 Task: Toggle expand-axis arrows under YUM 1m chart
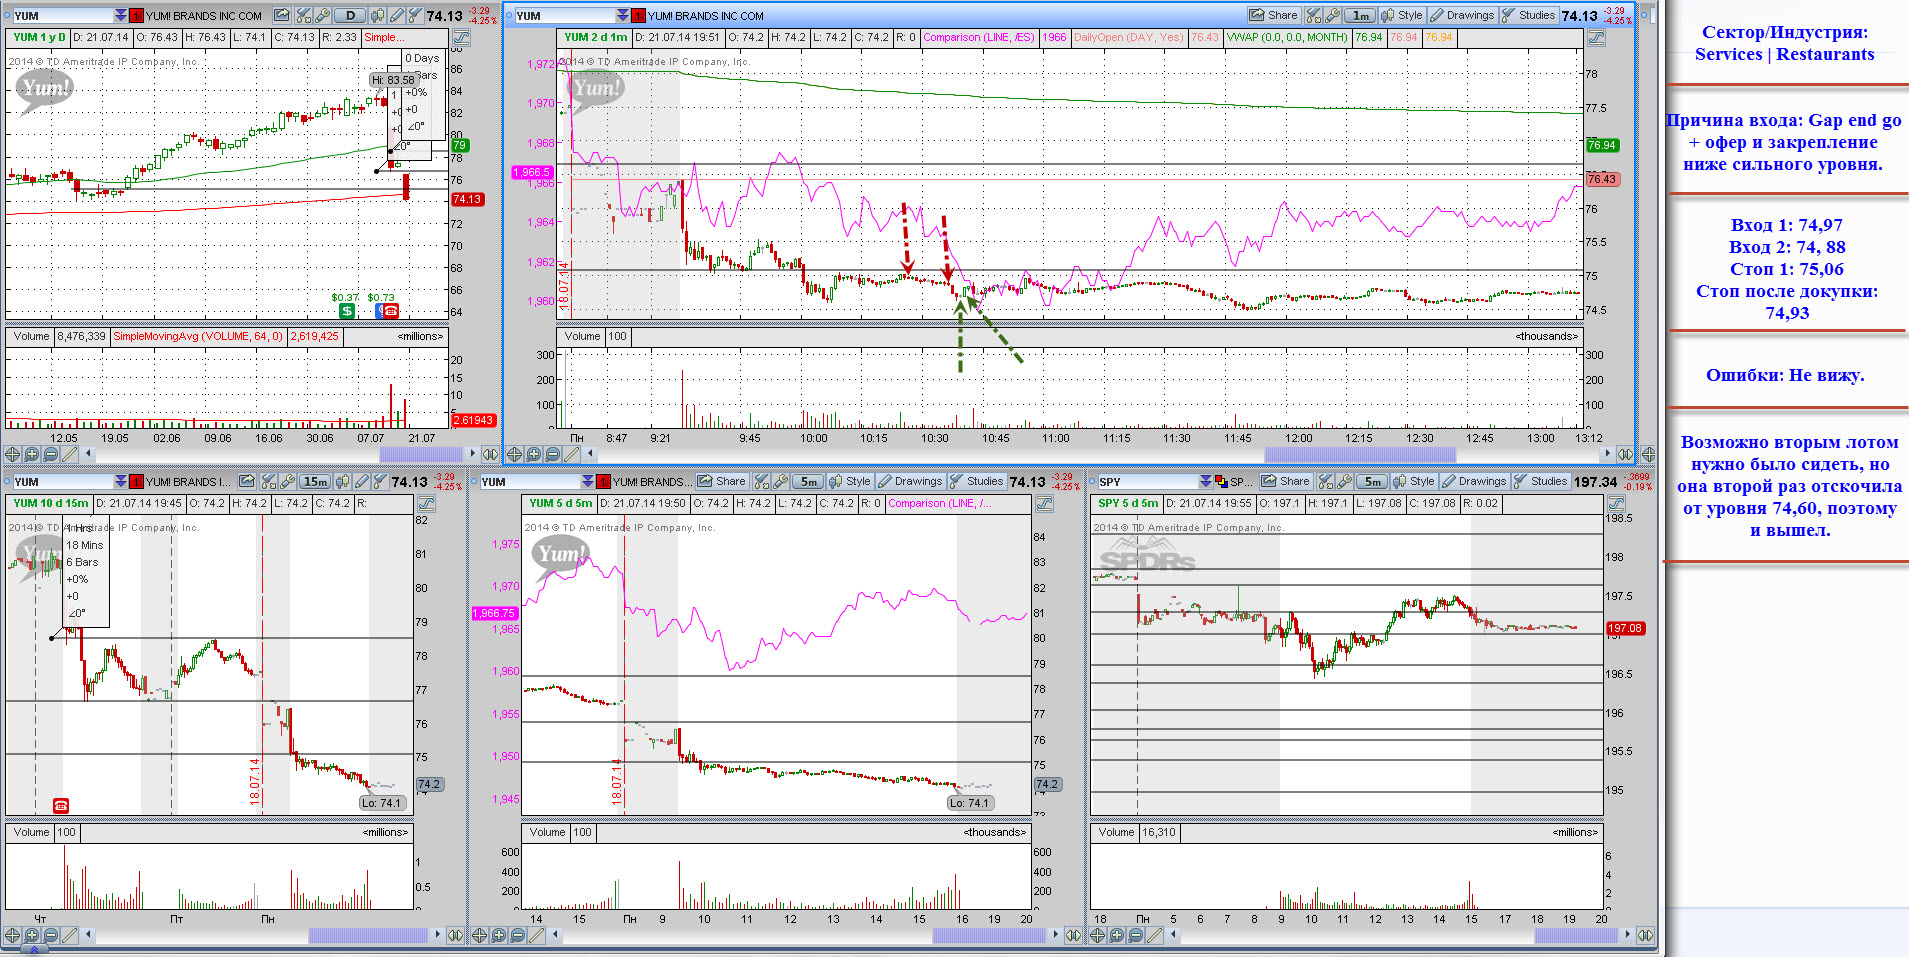click(1625, 454)
